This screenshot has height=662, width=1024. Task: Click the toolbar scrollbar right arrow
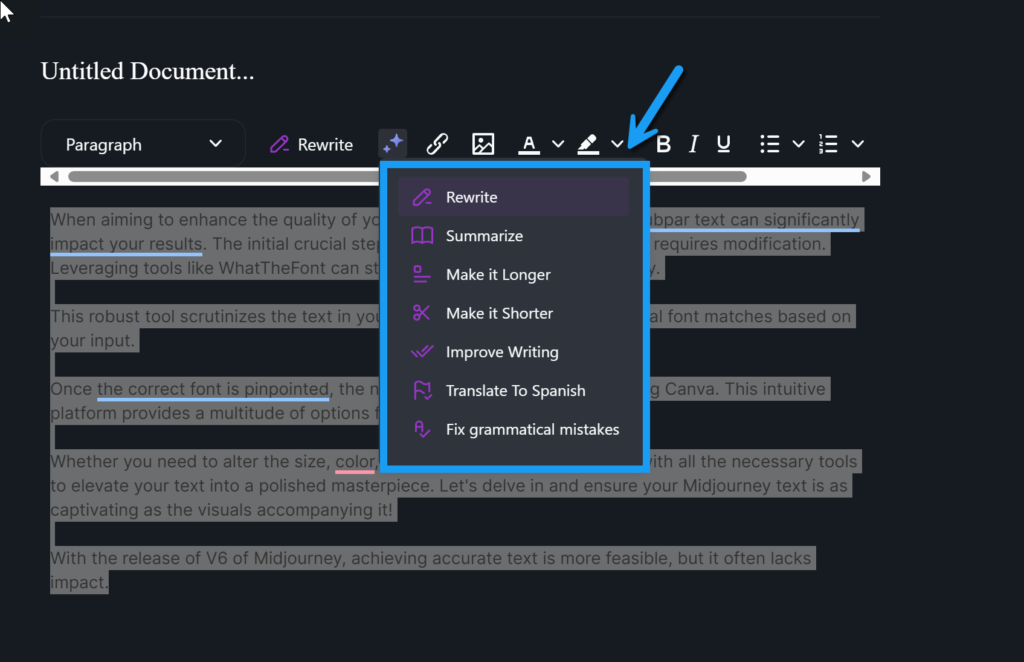pos(867,177)
